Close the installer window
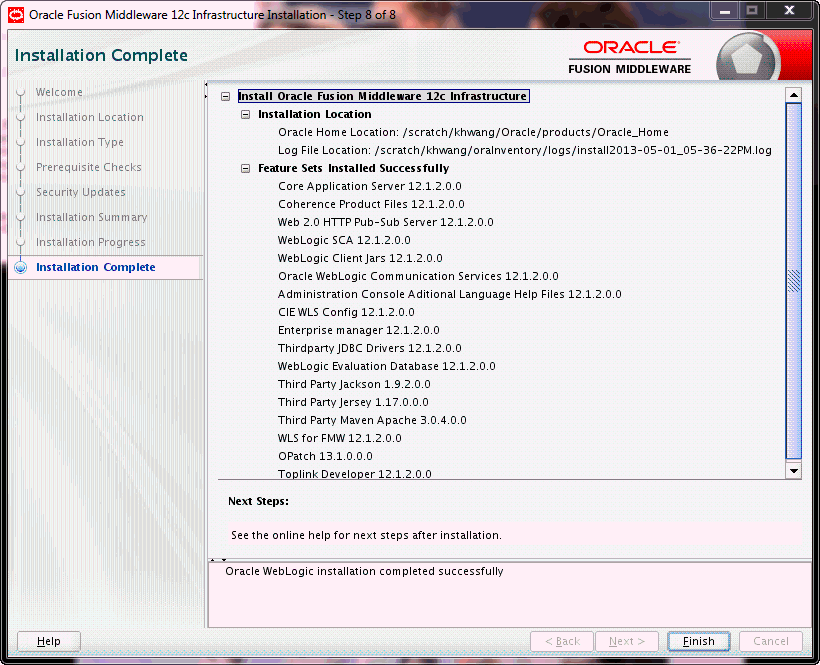Image resolution: width=820 pixels, height=665 pixels. pos(790,11)
